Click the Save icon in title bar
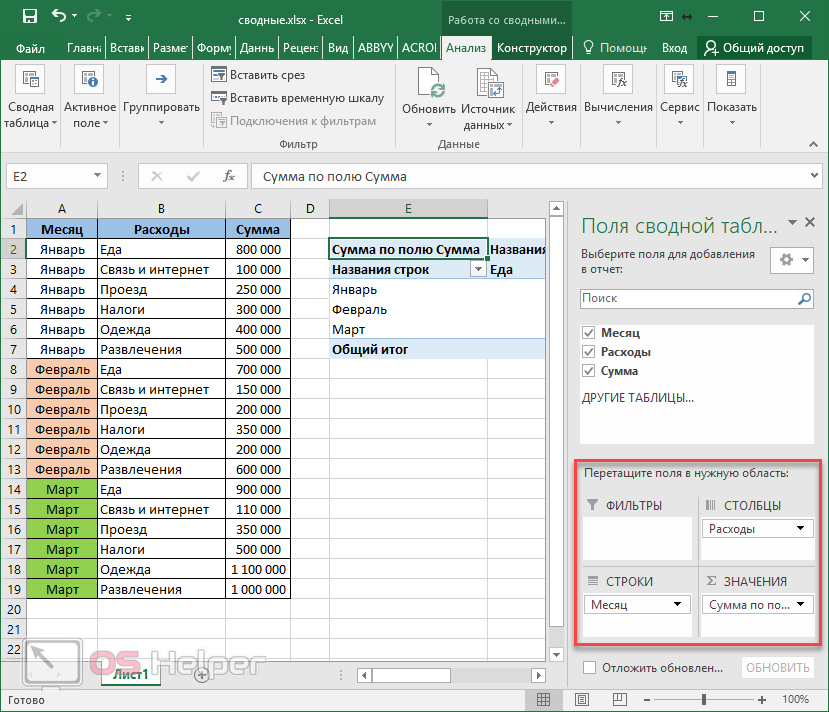829x712 pixels. [x=29, y=17]
